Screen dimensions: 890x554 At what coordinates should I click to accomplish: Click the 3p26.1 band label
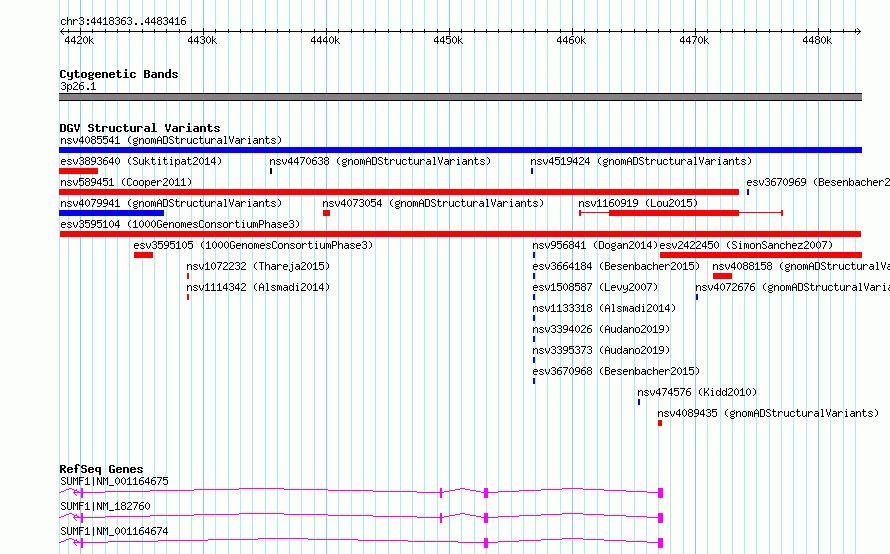tap(78, 86)
